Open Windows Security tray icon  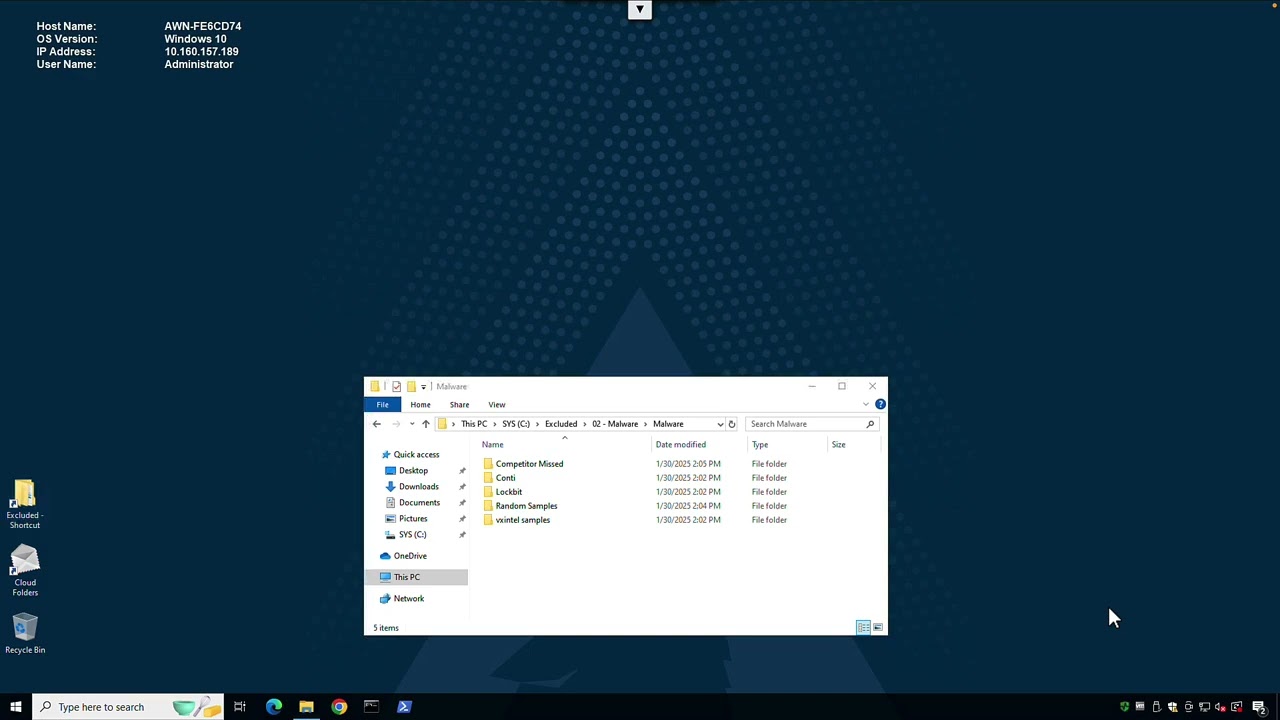coord(1172,707)
